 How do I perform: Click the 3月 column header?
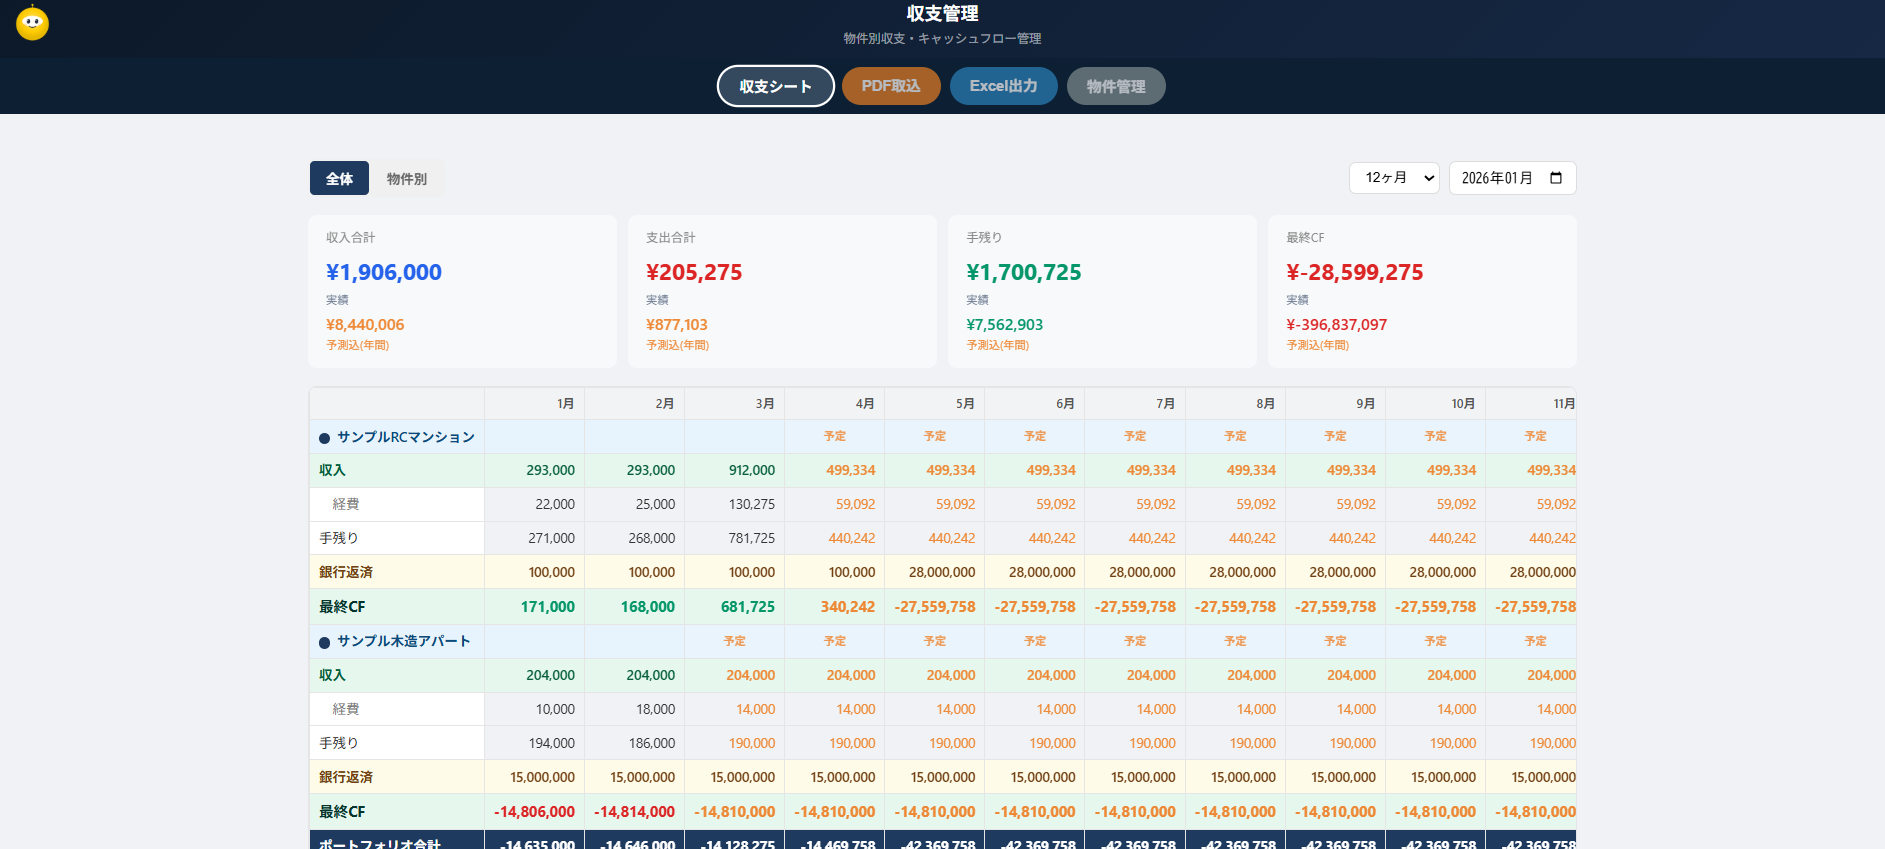735,403
